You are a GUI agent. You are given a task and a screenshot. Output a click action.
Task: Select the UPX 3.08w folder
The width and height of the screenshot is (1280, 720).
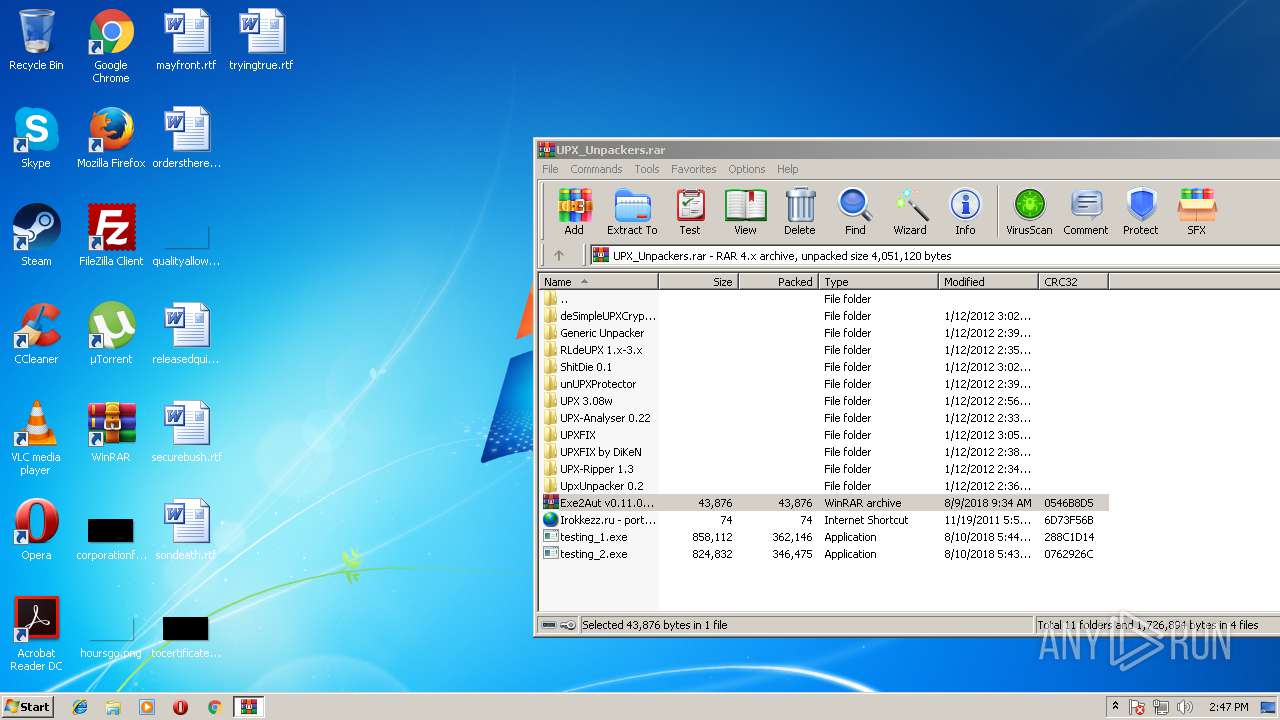[x=823, y=401]
